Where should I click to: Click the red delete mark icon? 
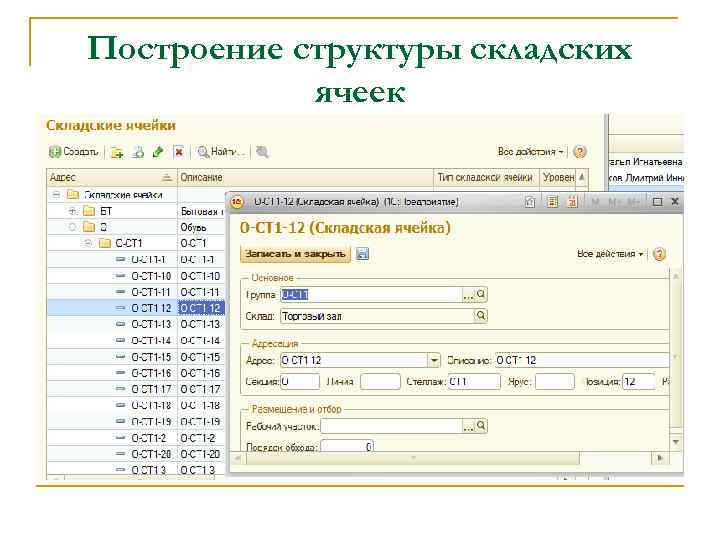pyautogui.click(x=179, y=152)
